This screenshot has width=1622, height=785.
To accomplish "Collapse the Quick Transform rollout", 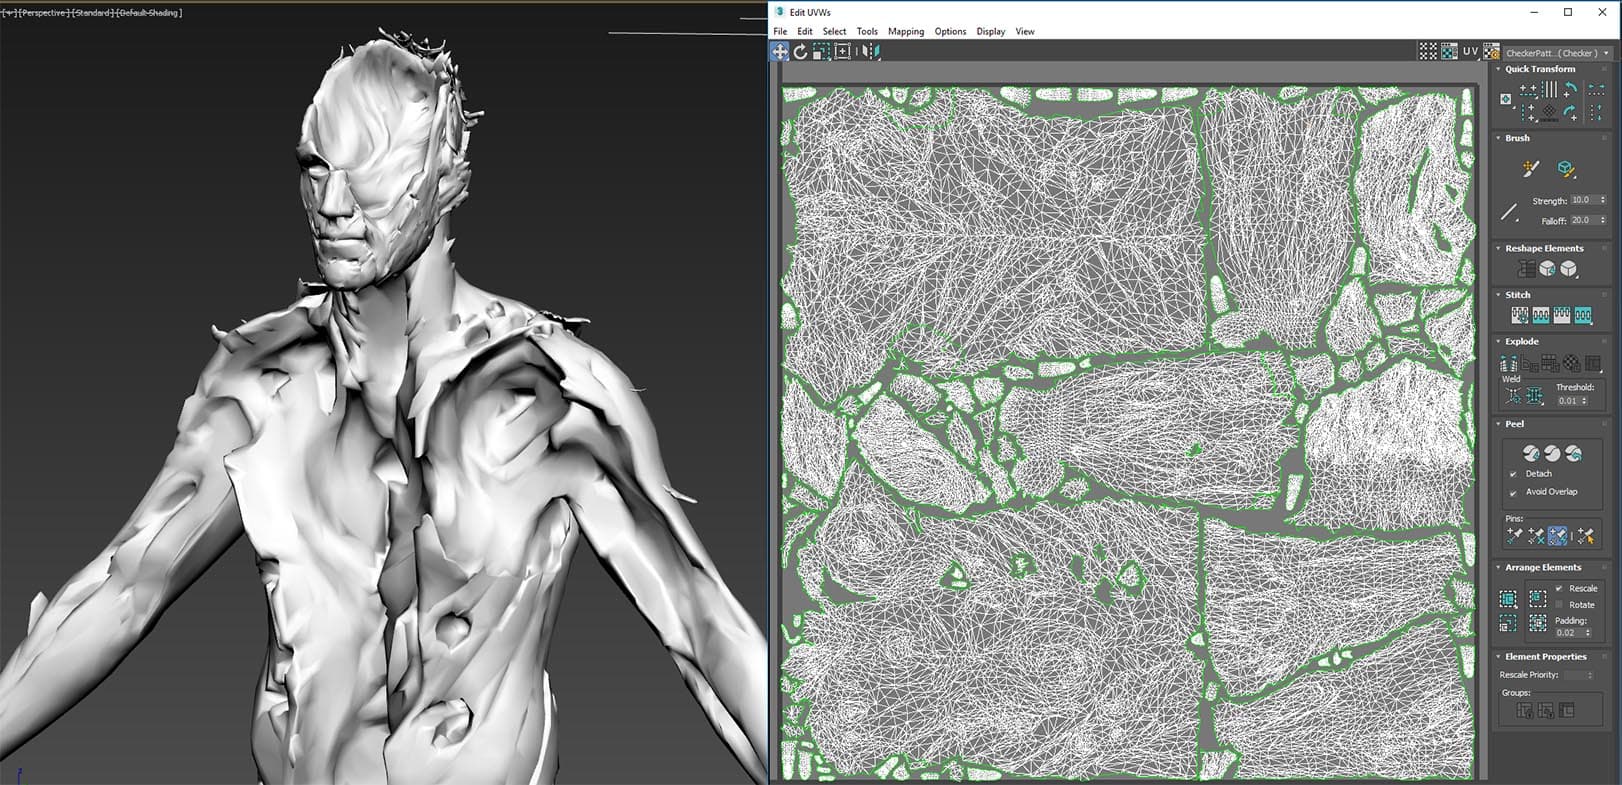I will point(1498,69).
